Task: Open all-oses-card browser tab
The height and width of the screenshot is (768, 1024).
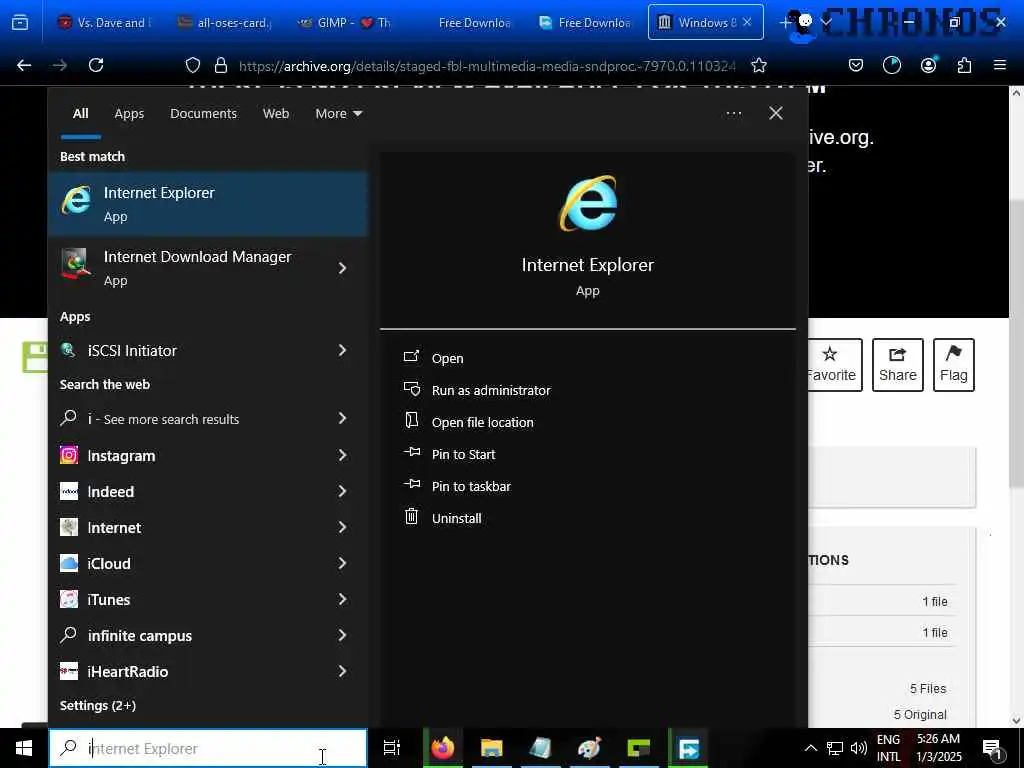Action: click(x=226, y=23)
